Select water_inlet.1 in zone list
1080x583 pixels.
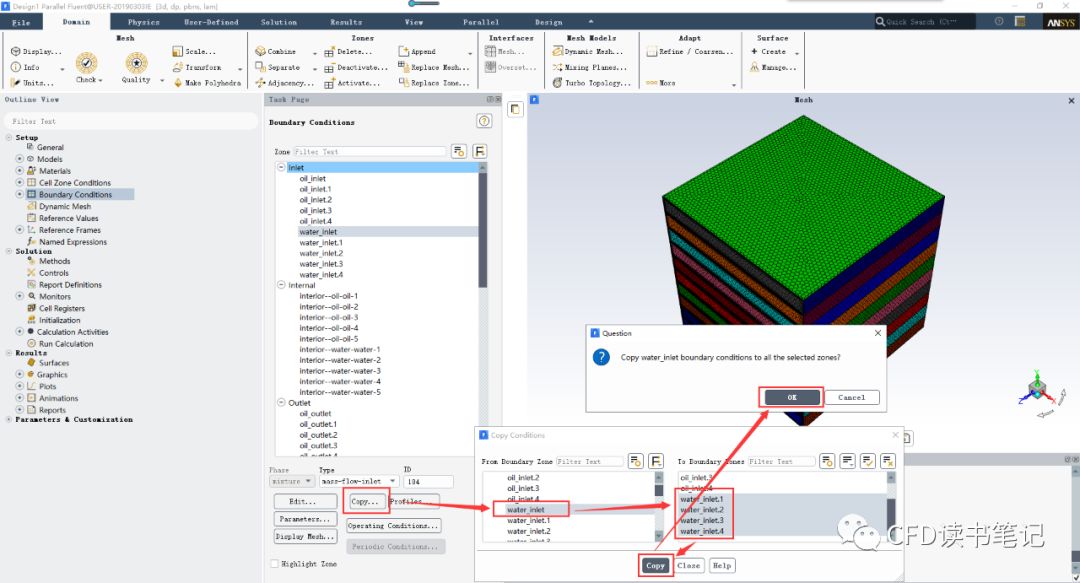[x=321, y=243]
